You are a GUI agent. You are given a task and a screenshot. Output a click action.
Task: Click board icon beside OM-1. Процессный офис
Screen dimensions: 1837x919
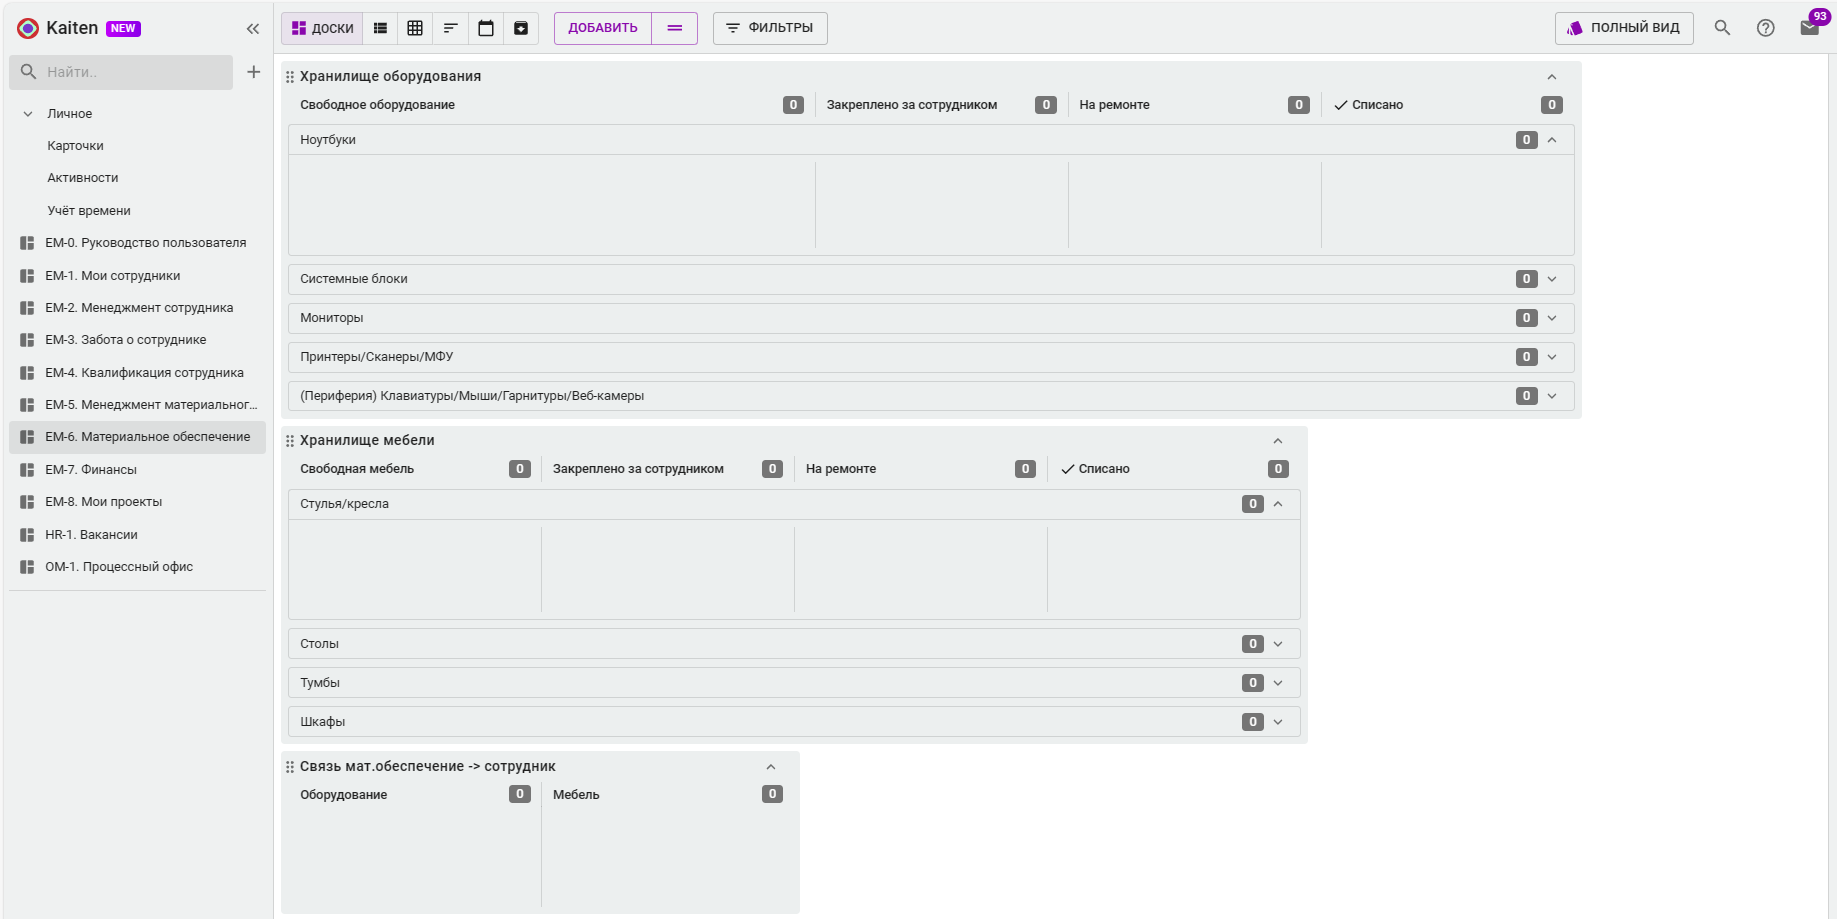coord(27,567)
